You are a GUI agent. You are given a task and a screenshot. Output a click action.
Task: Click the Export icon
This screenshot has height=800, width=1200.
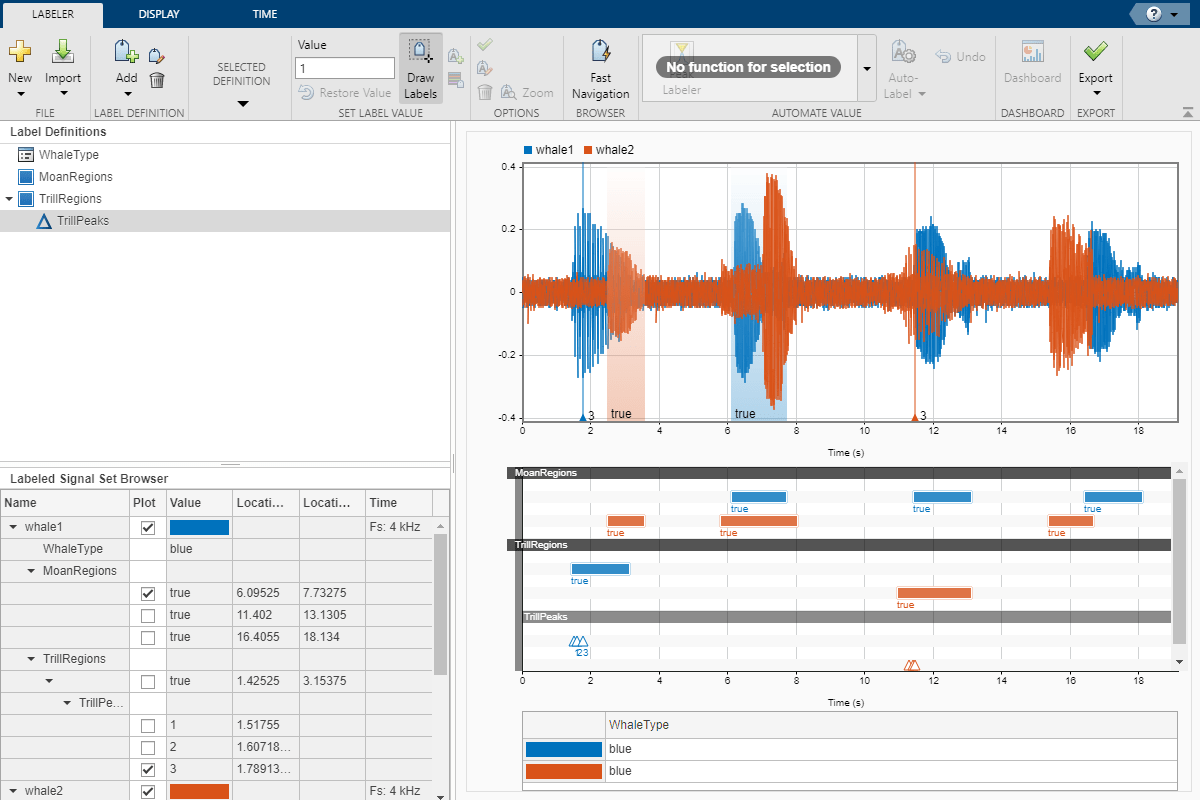pyautogui.click(x=1095, y=52)
